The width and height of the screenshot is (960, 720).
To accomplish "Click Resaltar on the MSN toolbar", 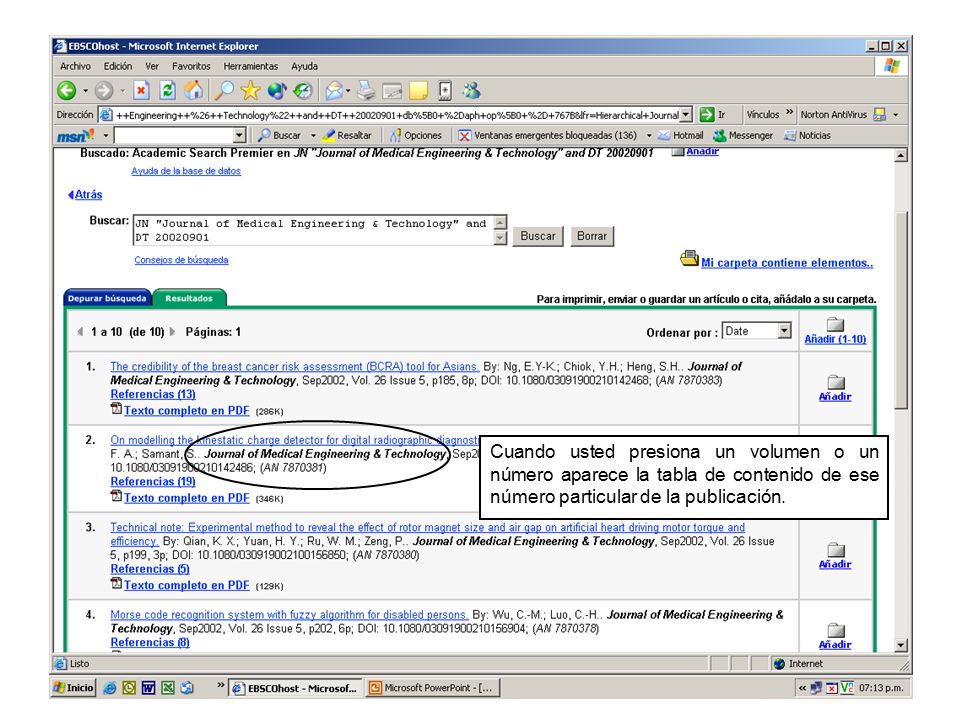I will pyautogui.click(x=347, y=135).
